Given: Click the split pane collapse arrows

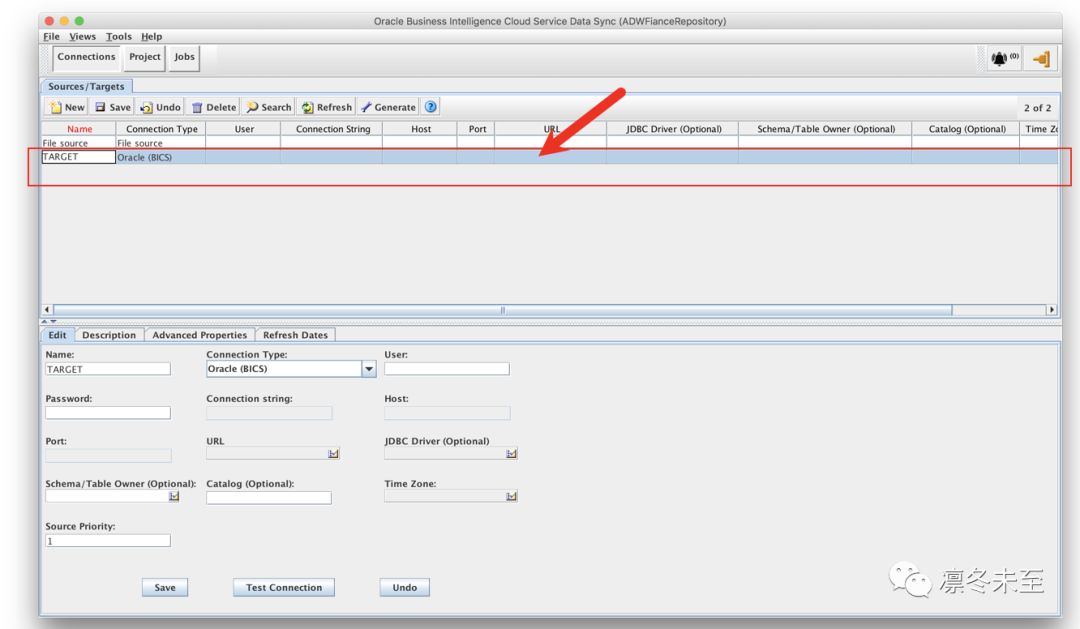Looking at the screenshot, I should click(x=48, y=321).
